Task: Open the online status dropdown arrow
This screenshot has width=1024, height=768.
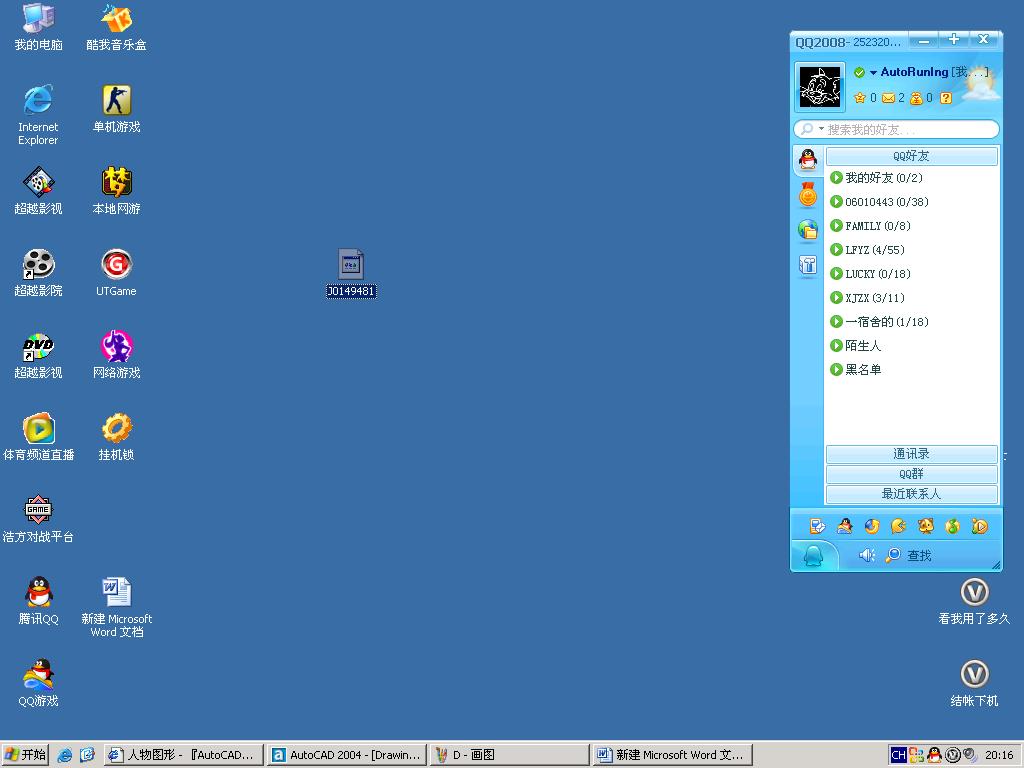Action: [873, 73]
